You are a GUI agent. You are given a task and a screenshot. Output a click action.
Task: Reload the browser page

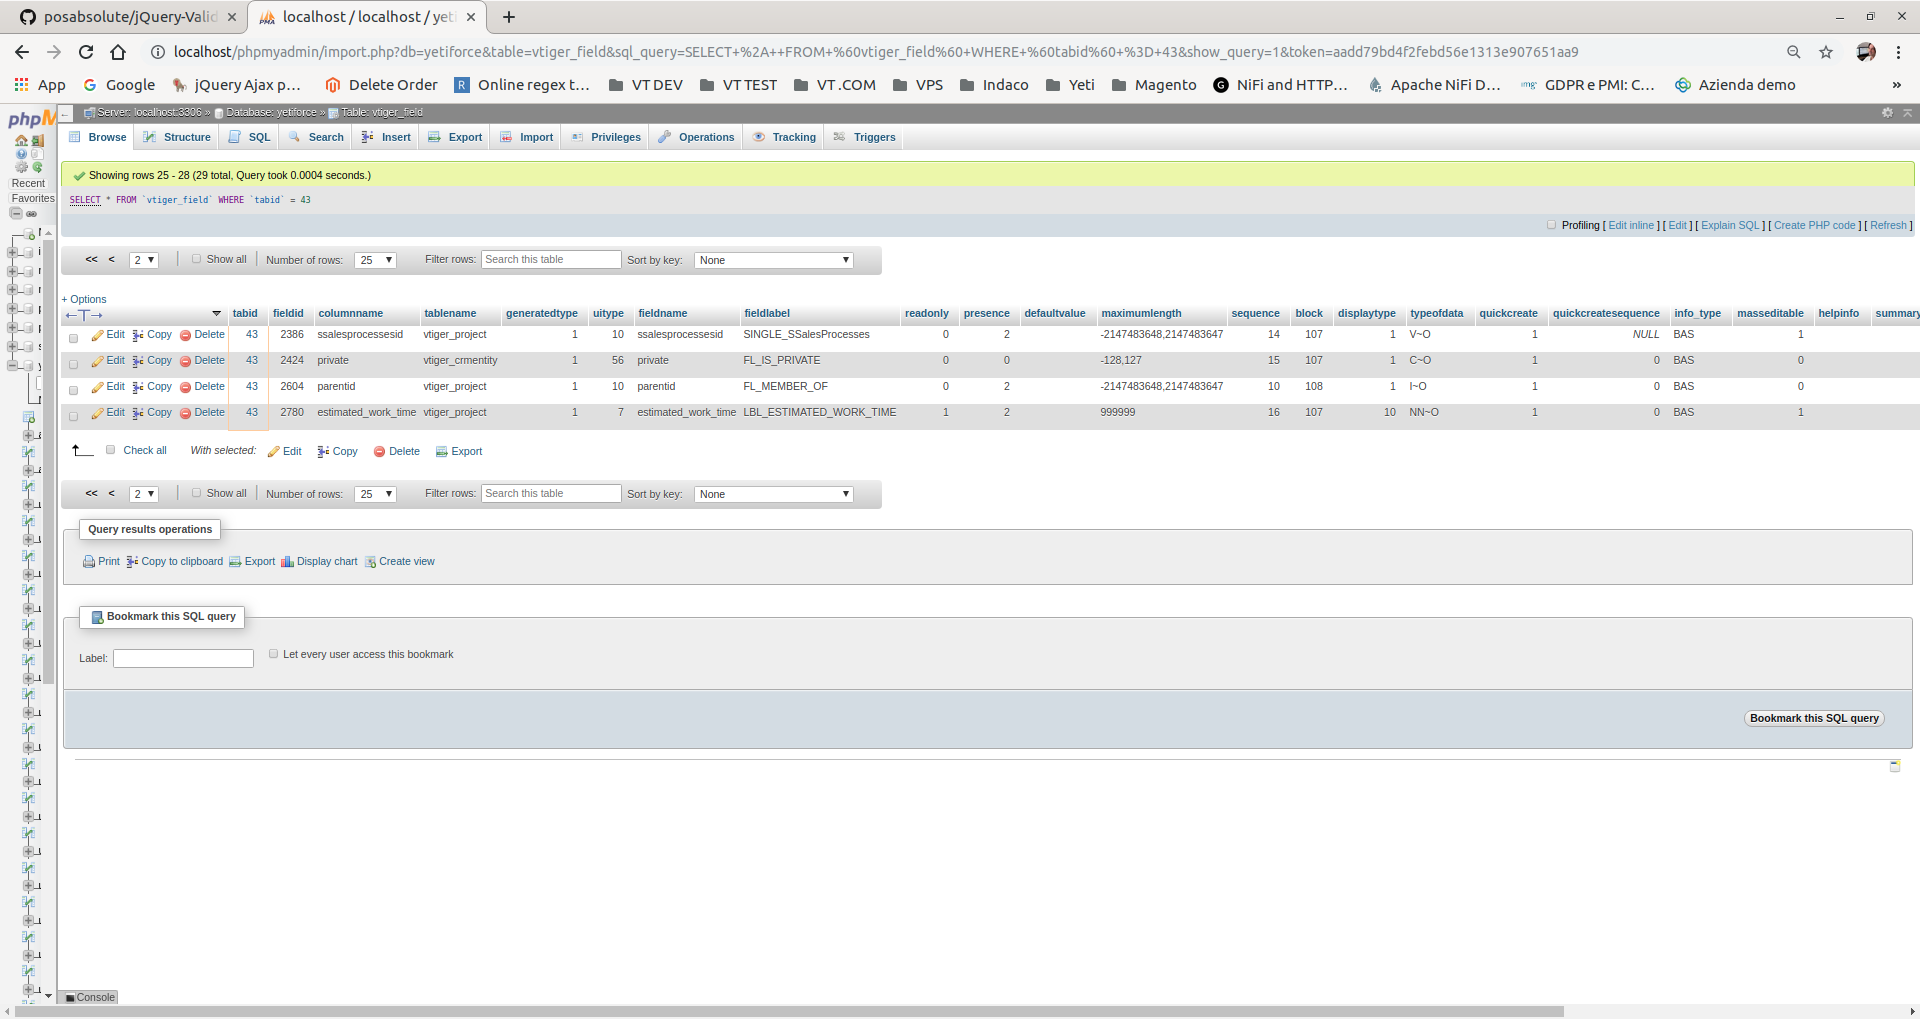point(86,52)
